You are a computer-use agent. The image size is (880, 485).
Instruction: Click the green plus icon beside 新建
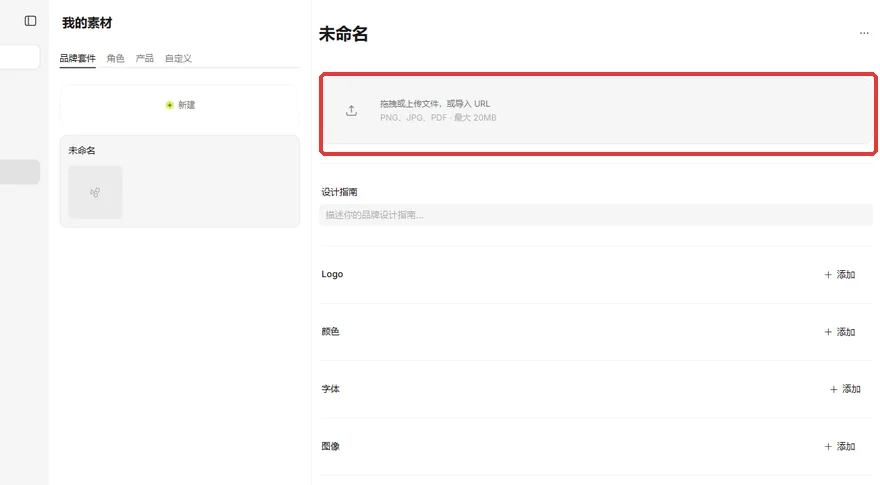click(169, 105)
